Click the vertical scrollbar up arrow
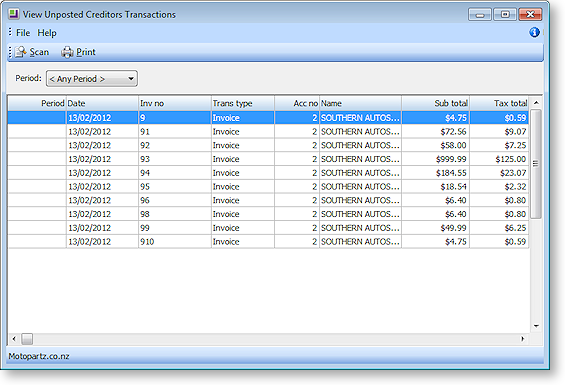This screenshot has width=565, height=385. click(536, 103)
